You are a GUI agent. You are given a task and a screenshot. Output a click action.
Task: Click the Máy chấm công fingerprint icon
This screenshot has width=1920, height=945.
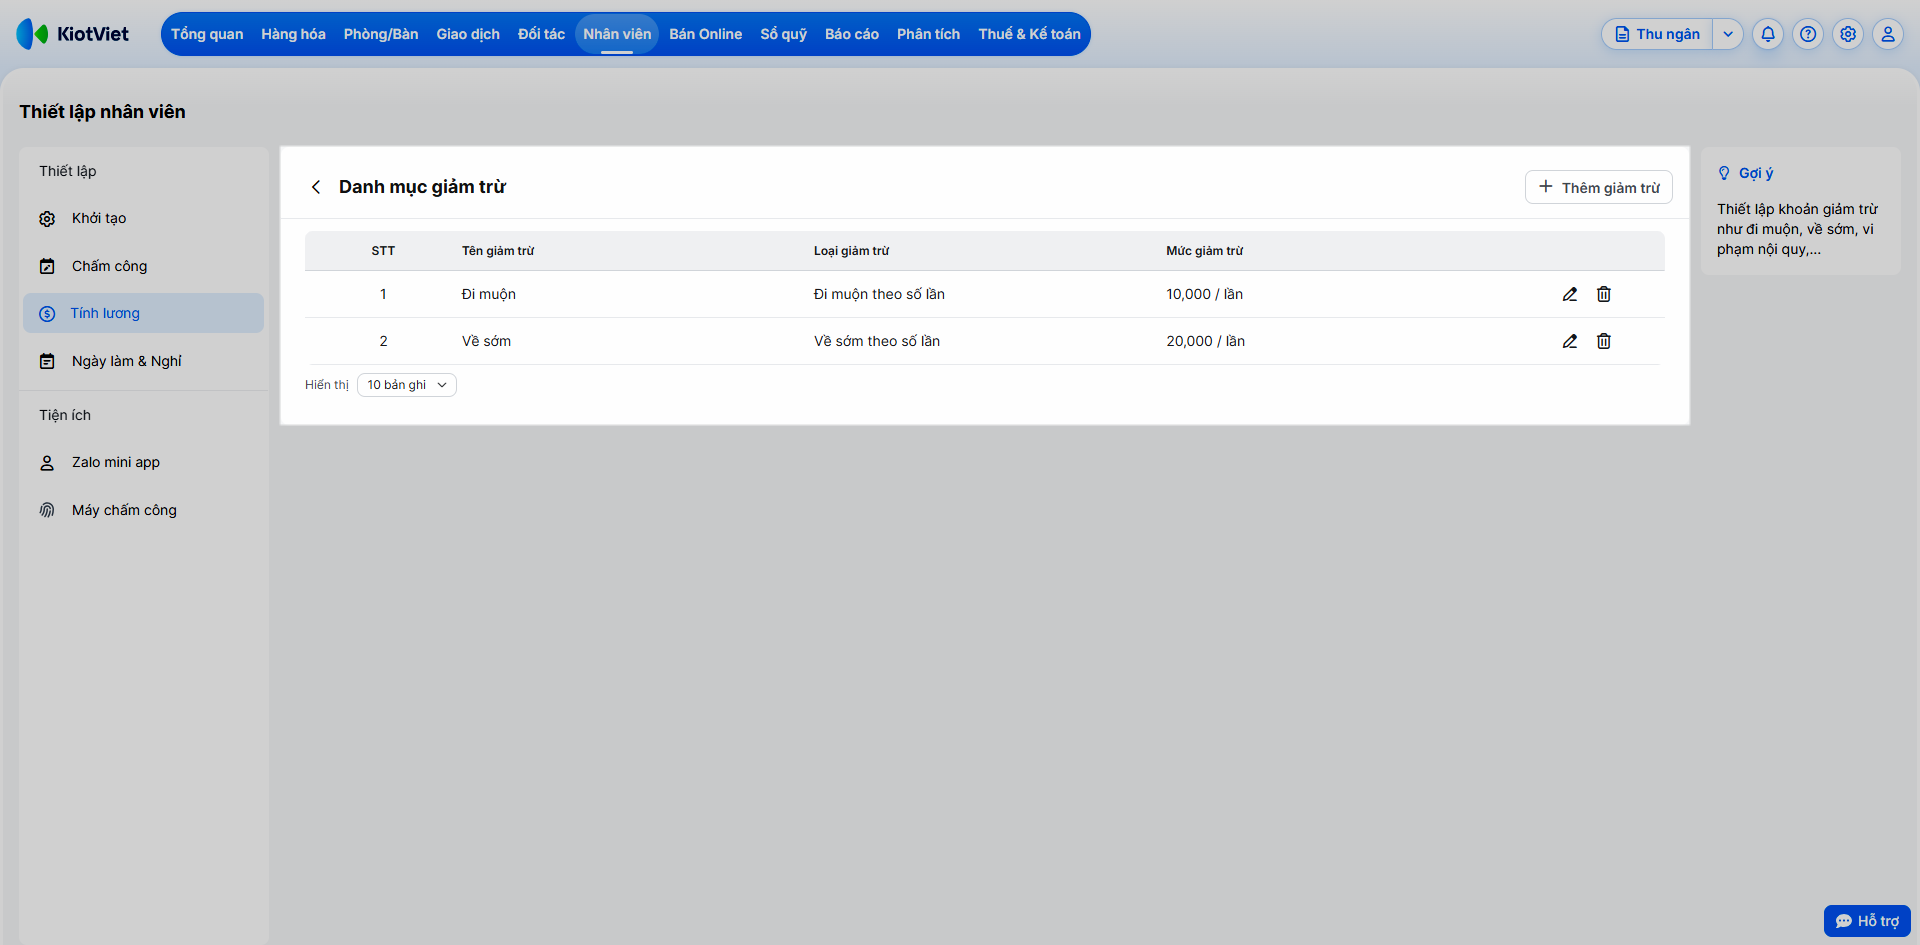tap(47, 510)
